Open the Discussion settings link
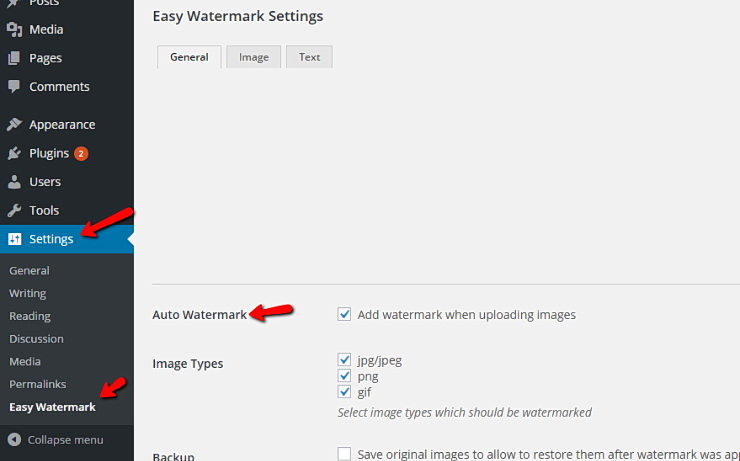This screenshot has height=461, width=740. [x=36, y=339]
